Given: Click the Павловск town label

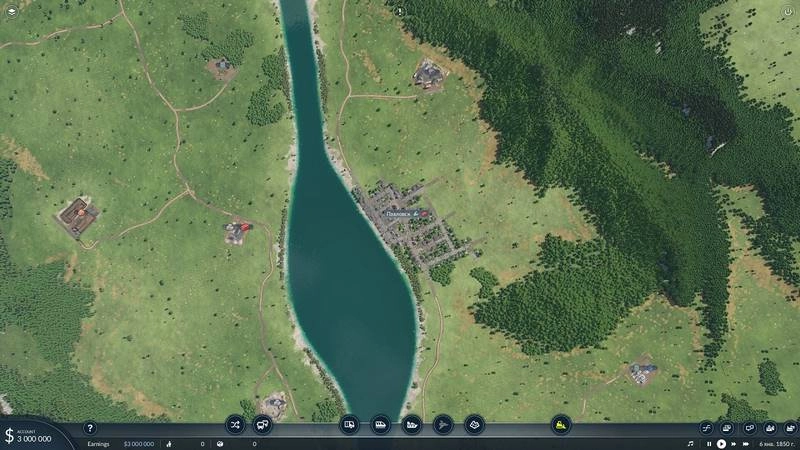Looking at the screenshot, I should pyautogui.click(x=398, y=214).
